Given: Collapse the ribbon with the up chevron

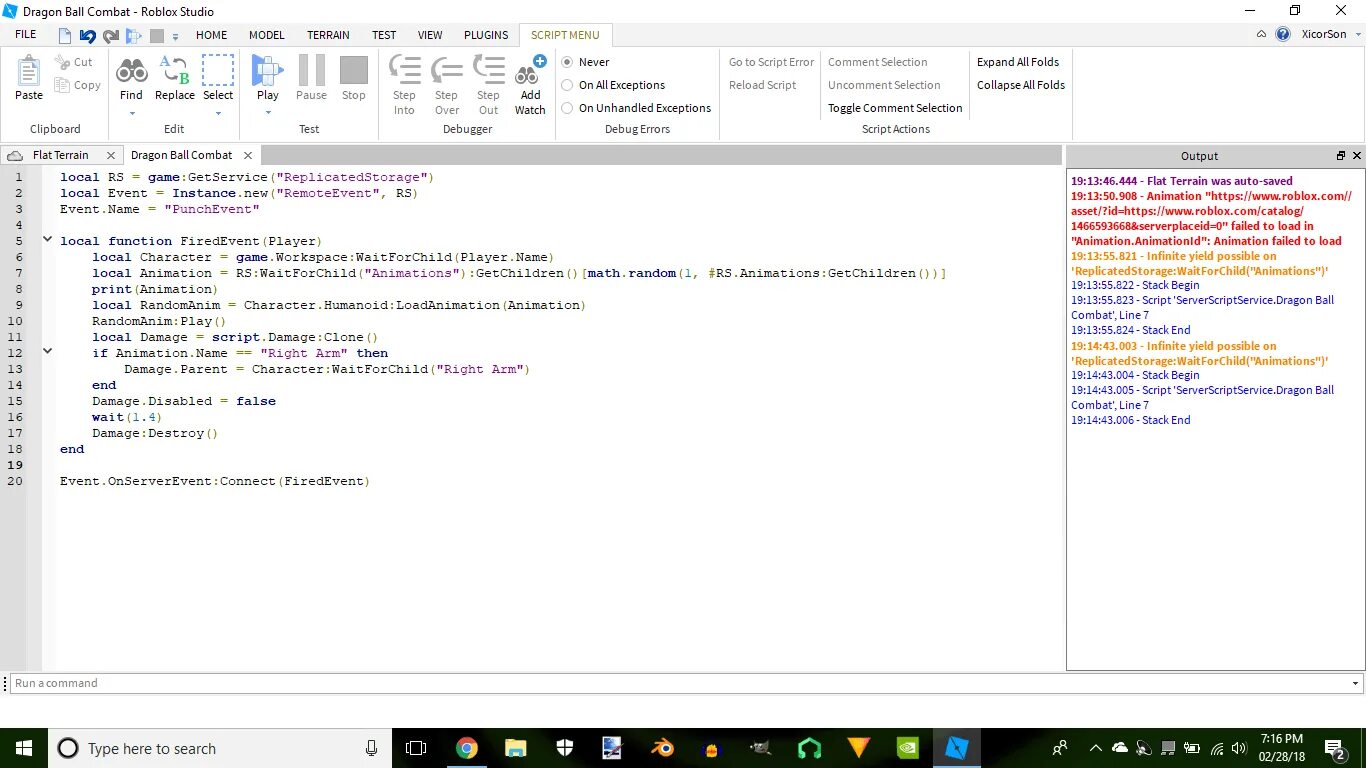Looking at the screenshot, I should [1262, 34].
